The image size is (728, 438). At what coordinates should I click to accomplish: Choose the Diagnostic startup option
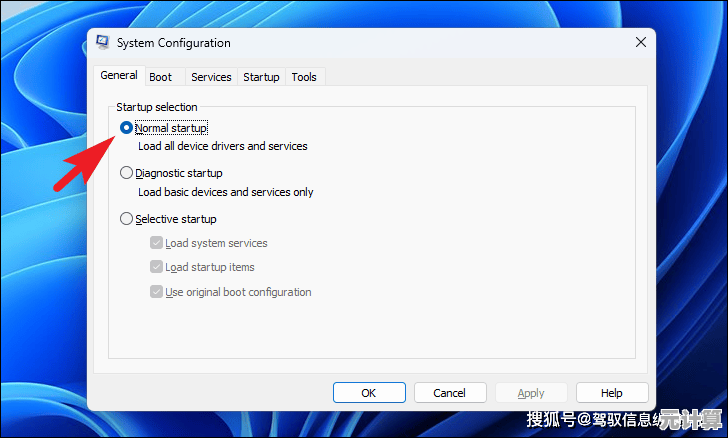click(126, 173)
